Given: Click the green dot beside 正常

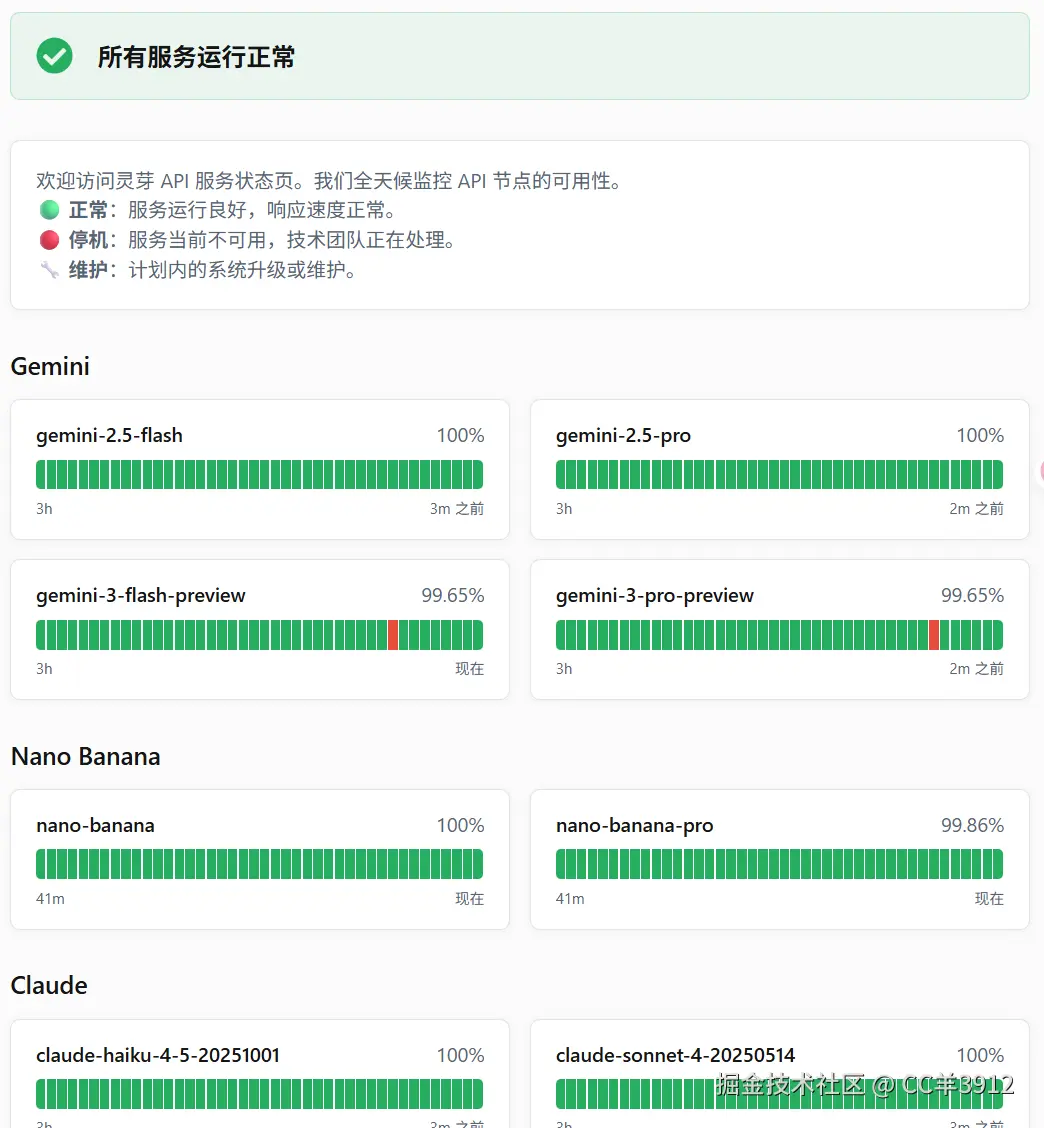Looking at the screenshot, I should (50, 210).
